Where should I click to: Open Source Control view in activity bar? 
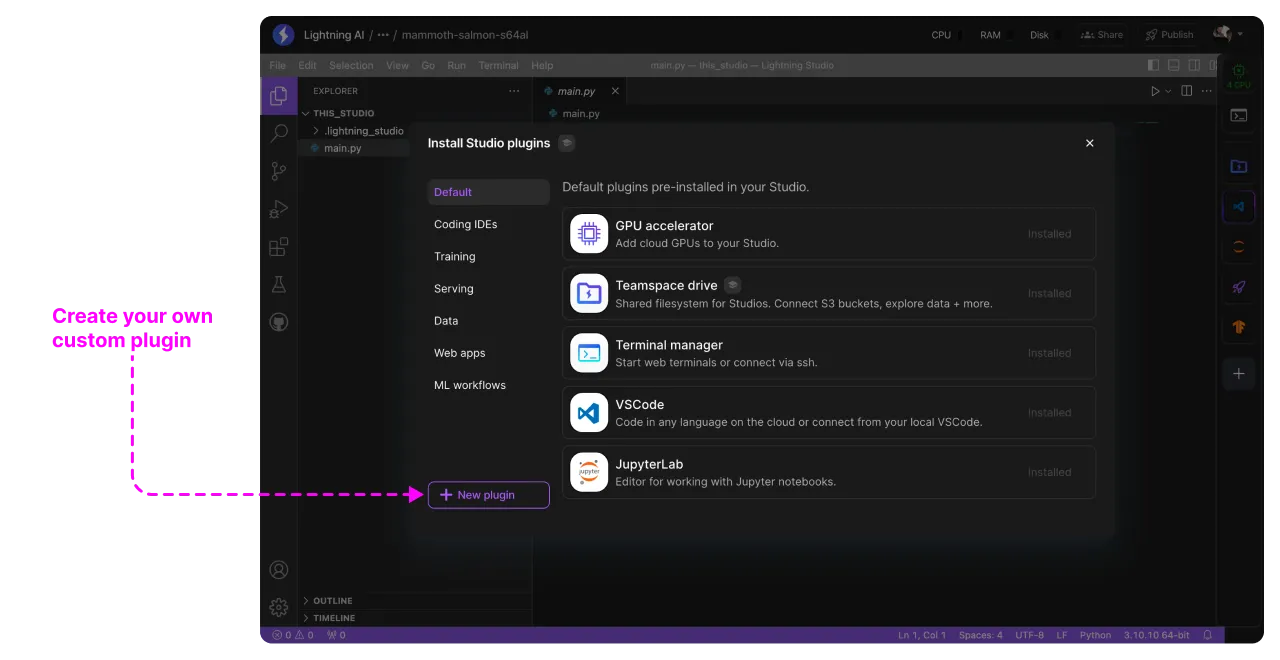point(279,171)
